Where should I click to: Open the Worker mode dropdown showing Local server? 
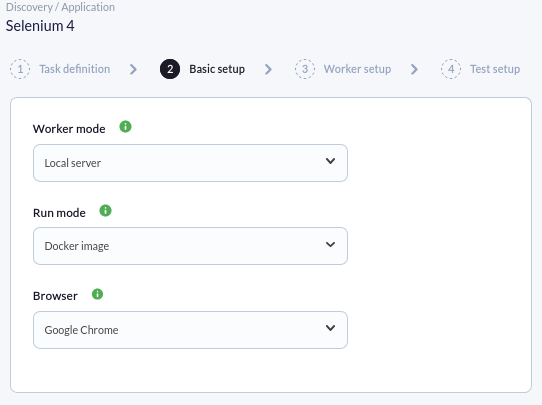tap(190, 163)
